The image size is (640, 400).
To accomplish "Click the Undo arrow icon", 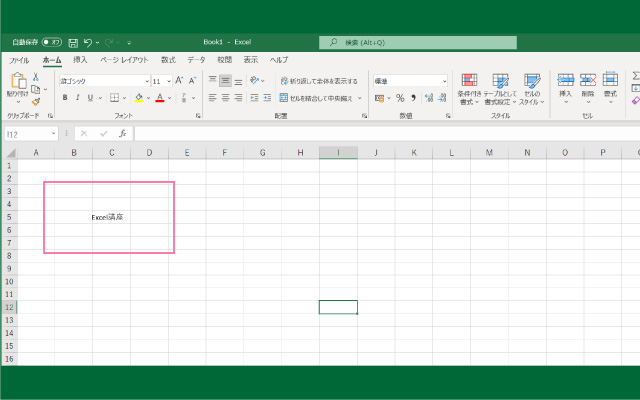I will pyautogui.click(x=88, y=42).
